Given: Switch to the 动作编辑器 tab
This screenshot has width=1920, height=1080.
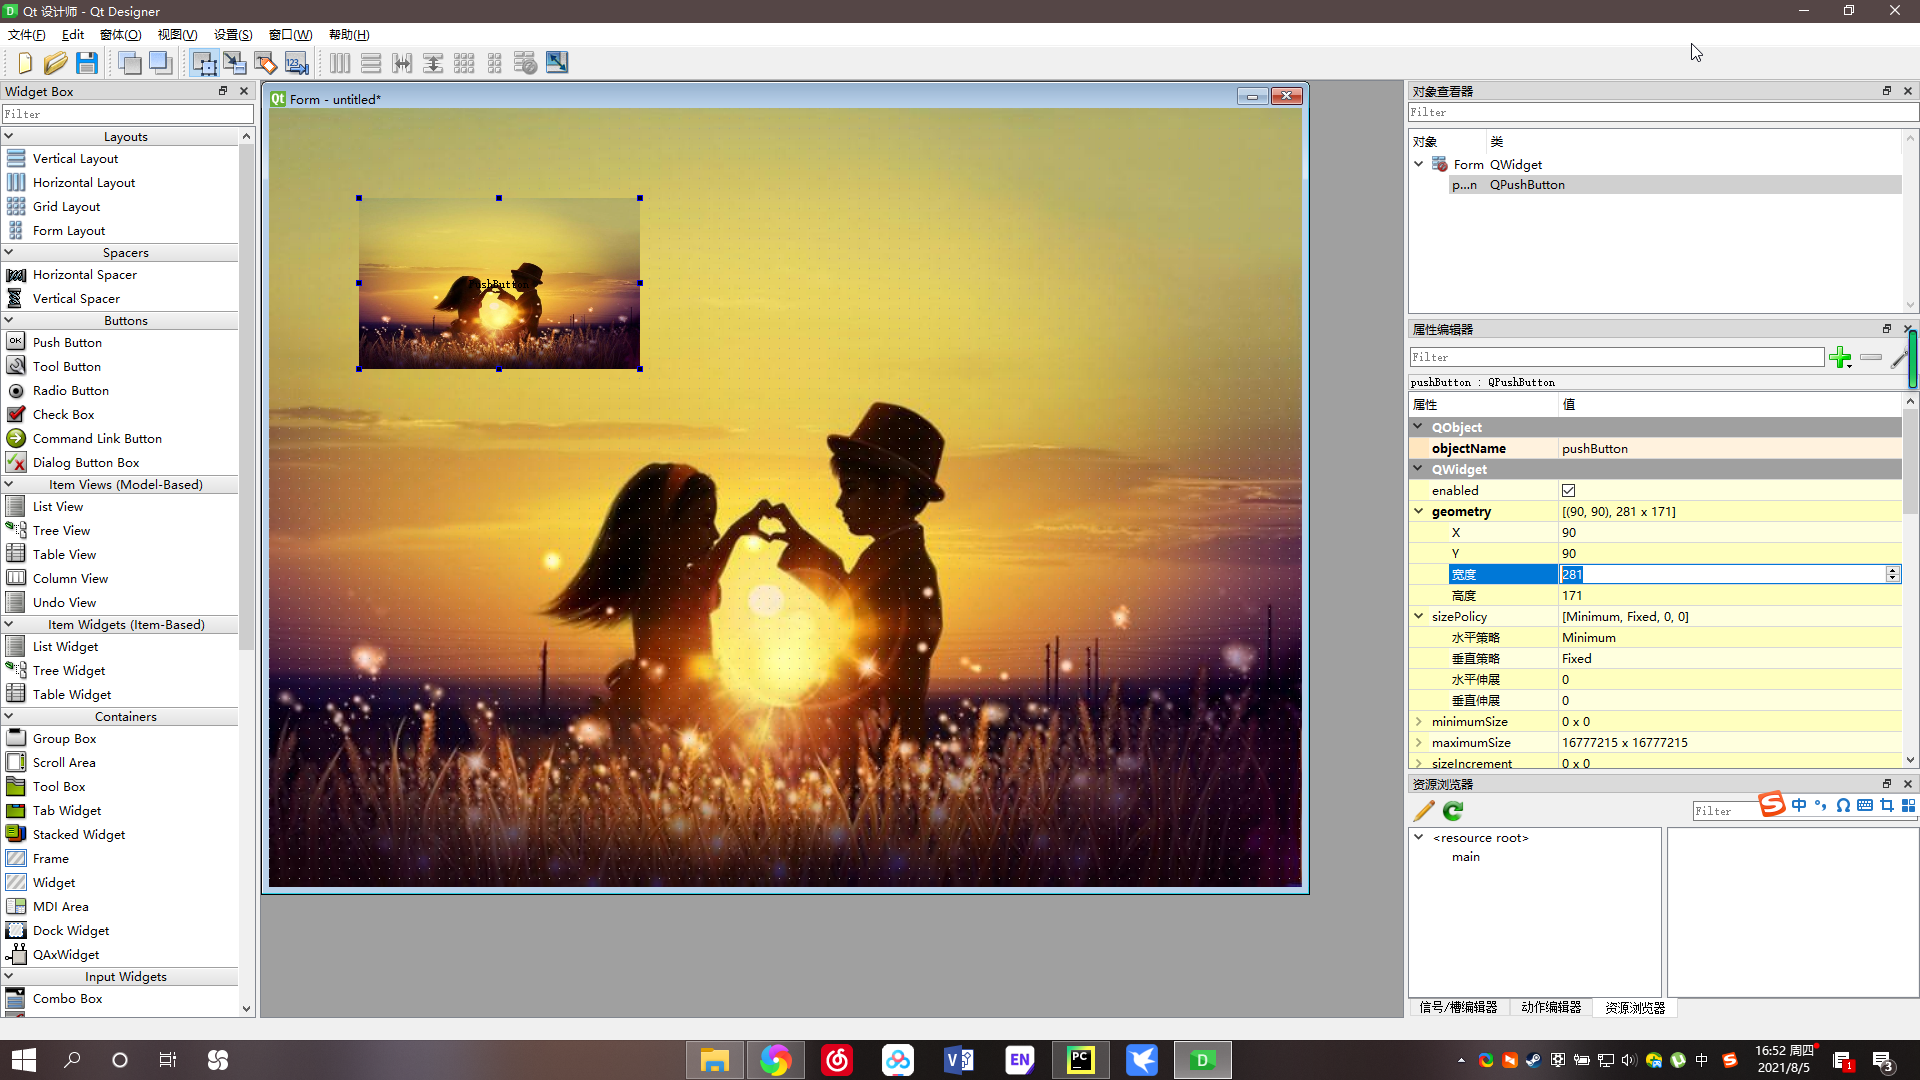Looking at the screenshot, I should click(1551, 1008).
